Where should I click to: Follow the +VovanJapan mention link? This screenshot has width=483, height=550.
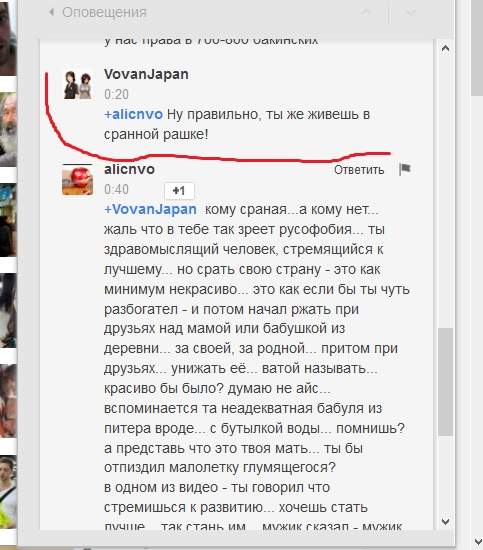tap(150, 209)
